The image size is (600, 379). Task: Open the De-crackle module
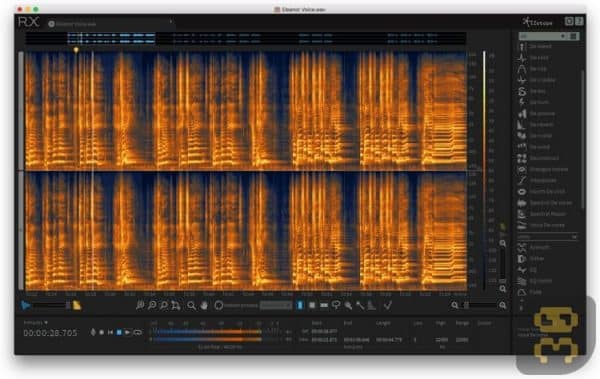click(x=537, y=80)
